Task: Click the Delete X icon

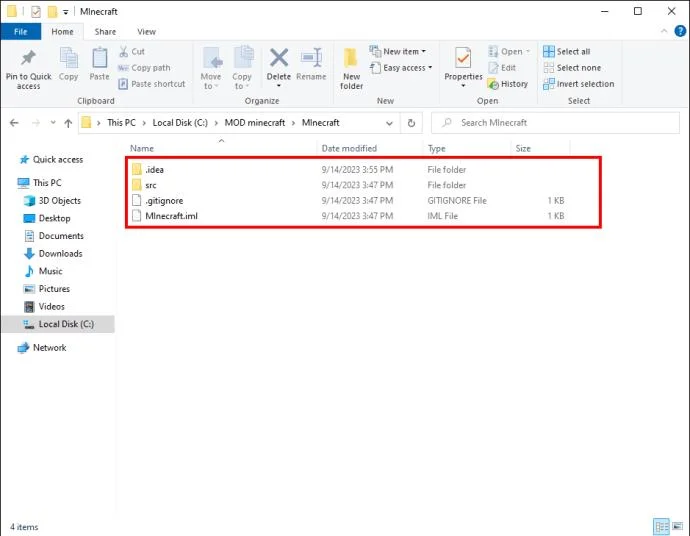Action: (x=279, y=59)
